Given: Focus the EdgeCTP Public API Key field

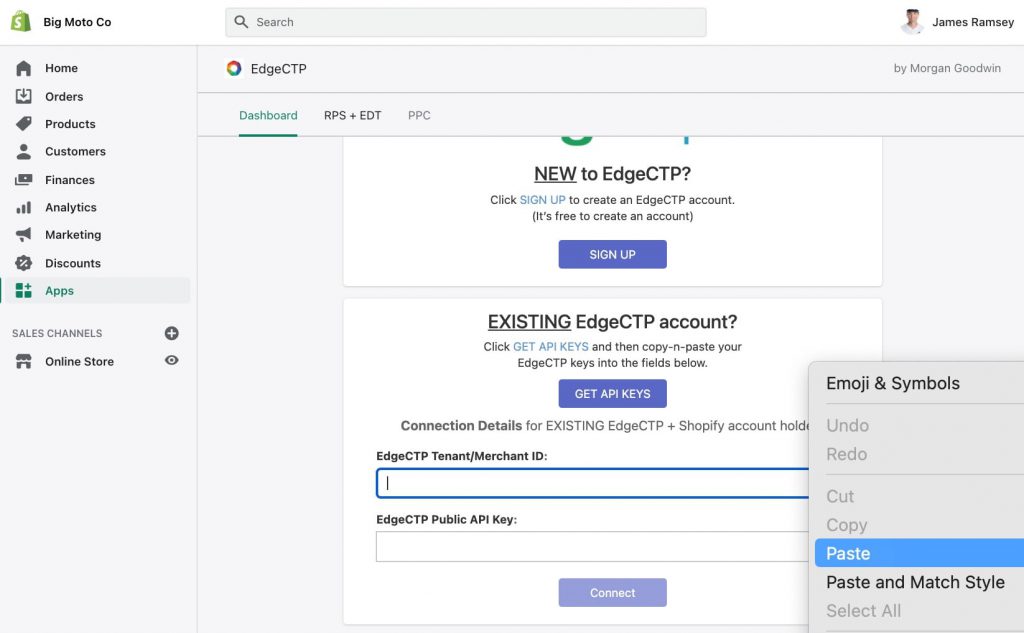Looking at the screenshot, I should (x=592, y=547).
